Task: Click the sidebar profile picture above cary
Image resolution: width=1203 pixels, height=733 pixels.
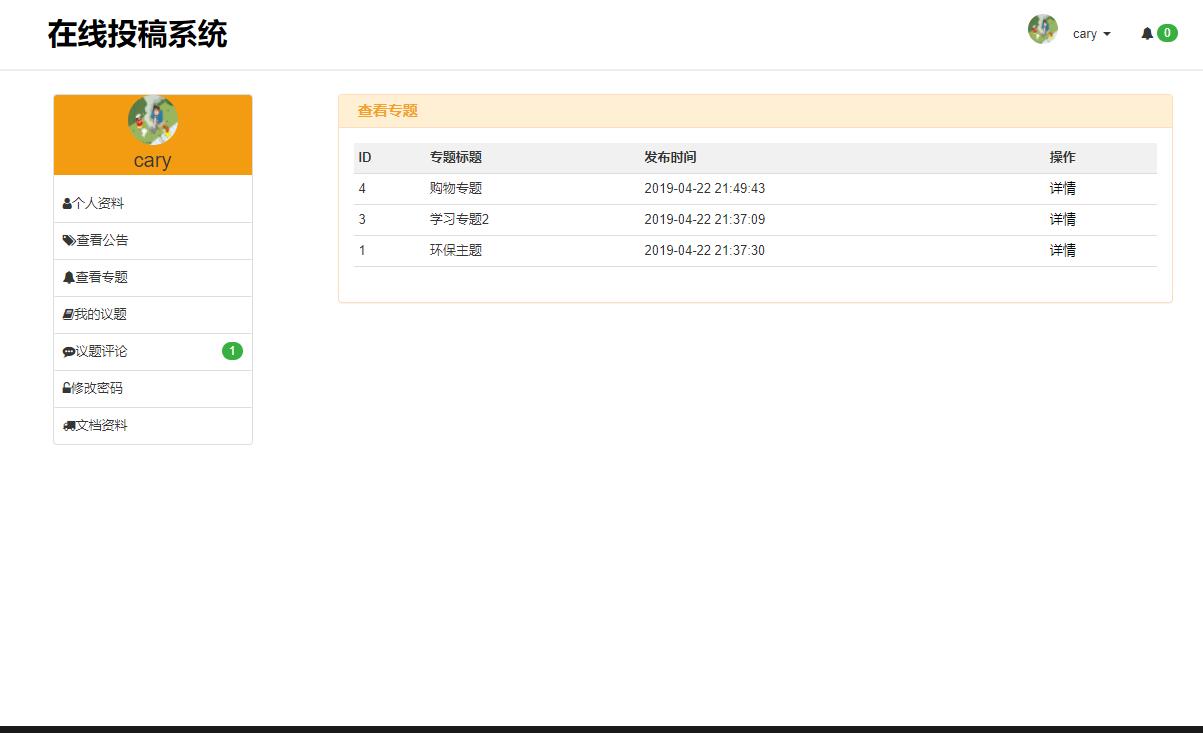Action: point(152,120)
